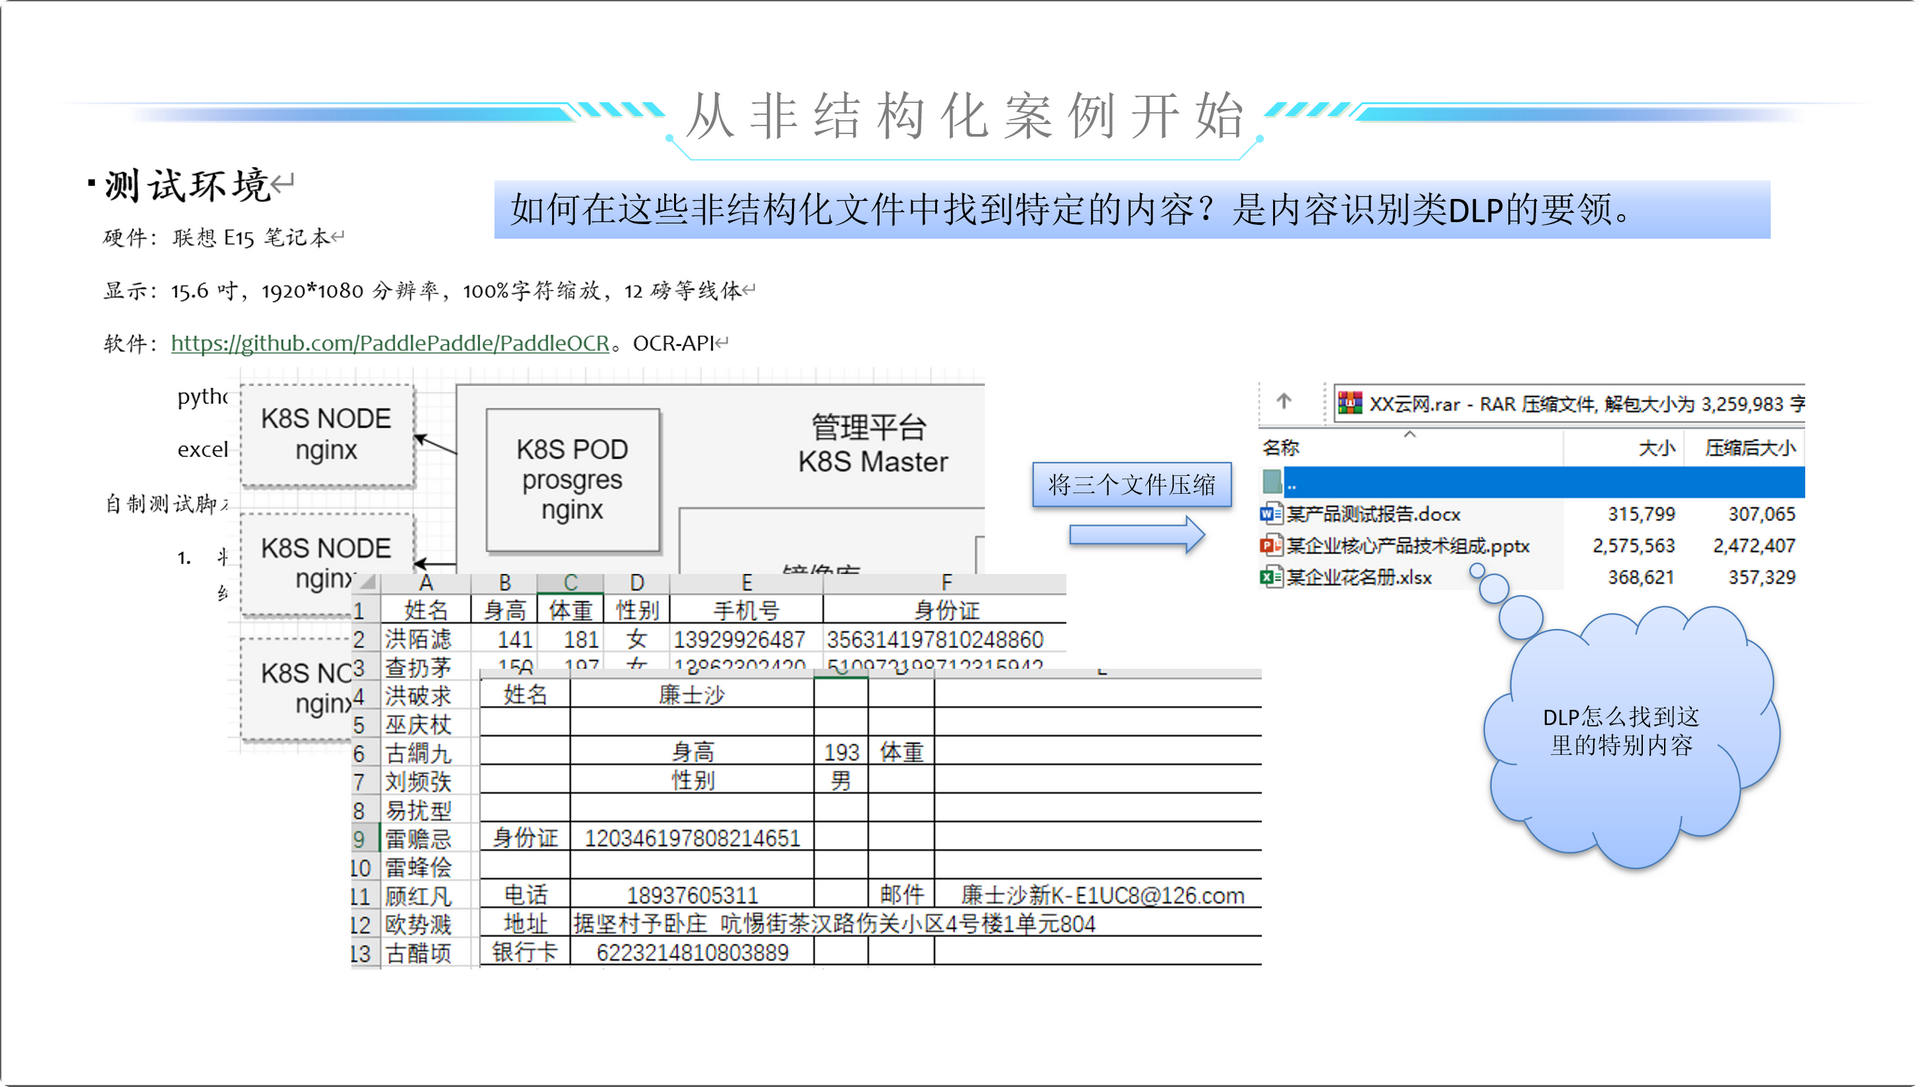Click the 名称 column header
Image resolution: width=1920 pixels, height=1087 pixels.
1281,448
